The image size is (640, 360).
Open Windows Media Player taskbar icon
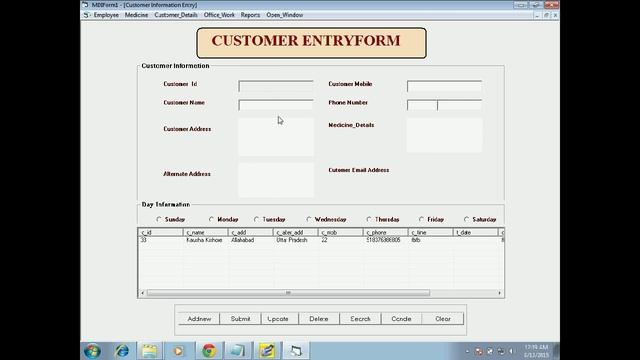(178, 351)
